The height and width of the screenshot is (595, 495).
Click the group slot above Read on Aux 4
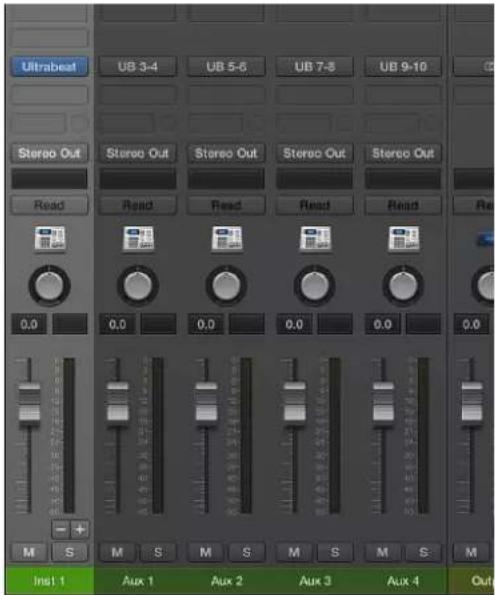point(403,179)
